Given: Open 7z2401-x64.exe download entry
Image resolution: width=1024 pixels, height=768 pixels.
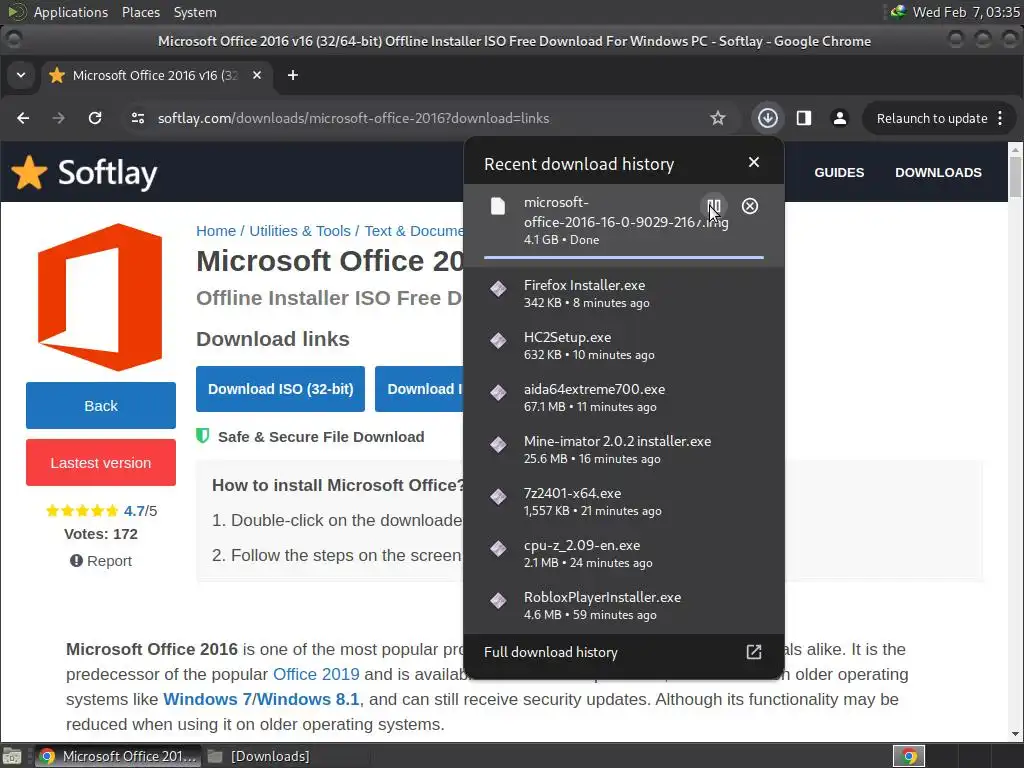Looking at the screenshot, I should (624, 502).
